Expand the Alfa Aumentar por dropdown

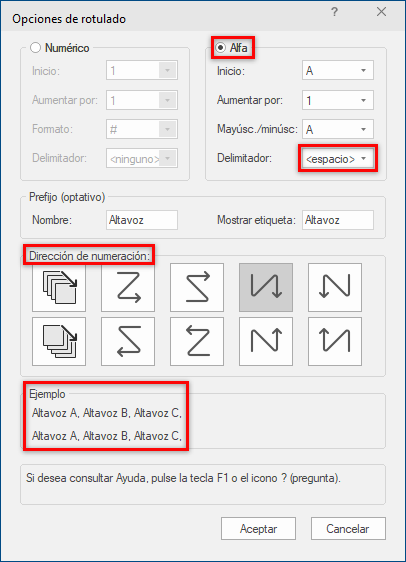click(x=338, y=100)
